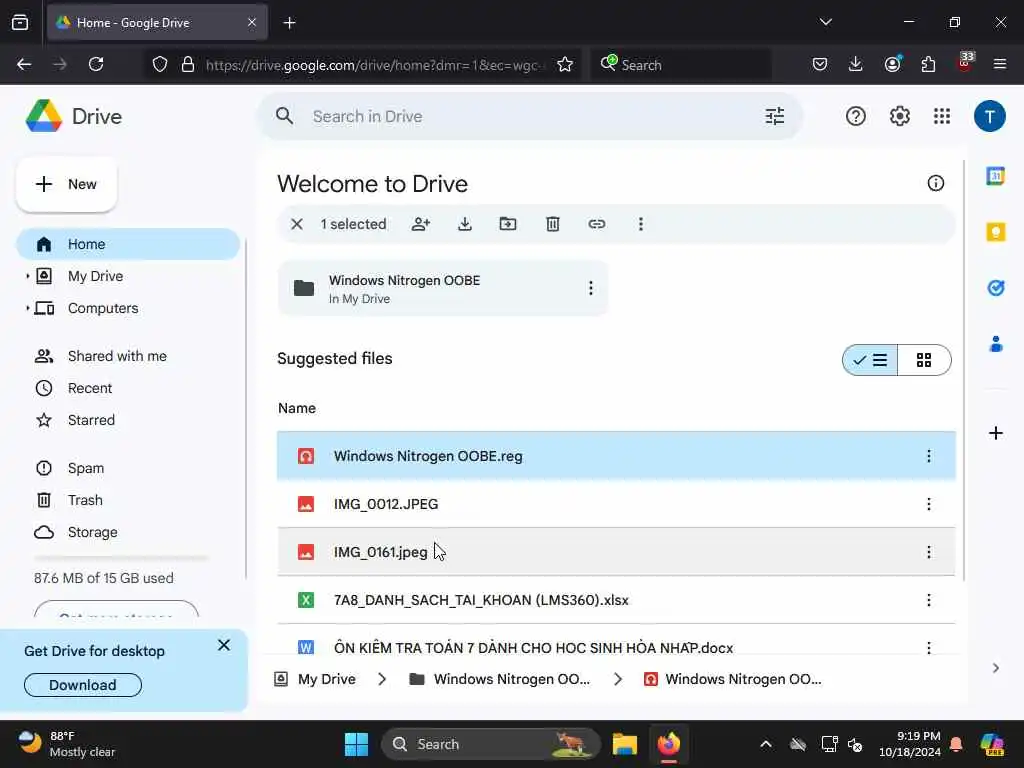Click the account avatar T

pos(989,116)
